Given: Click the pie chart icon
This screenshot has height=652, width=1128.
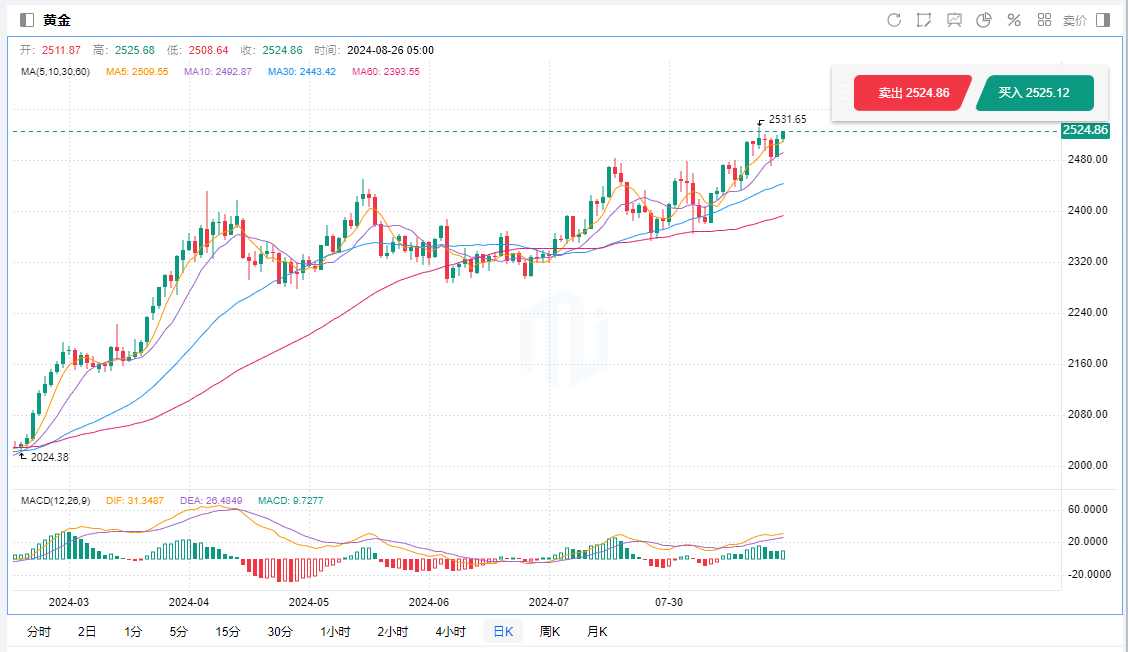Looking at the screenshot, I should point(984,20).
